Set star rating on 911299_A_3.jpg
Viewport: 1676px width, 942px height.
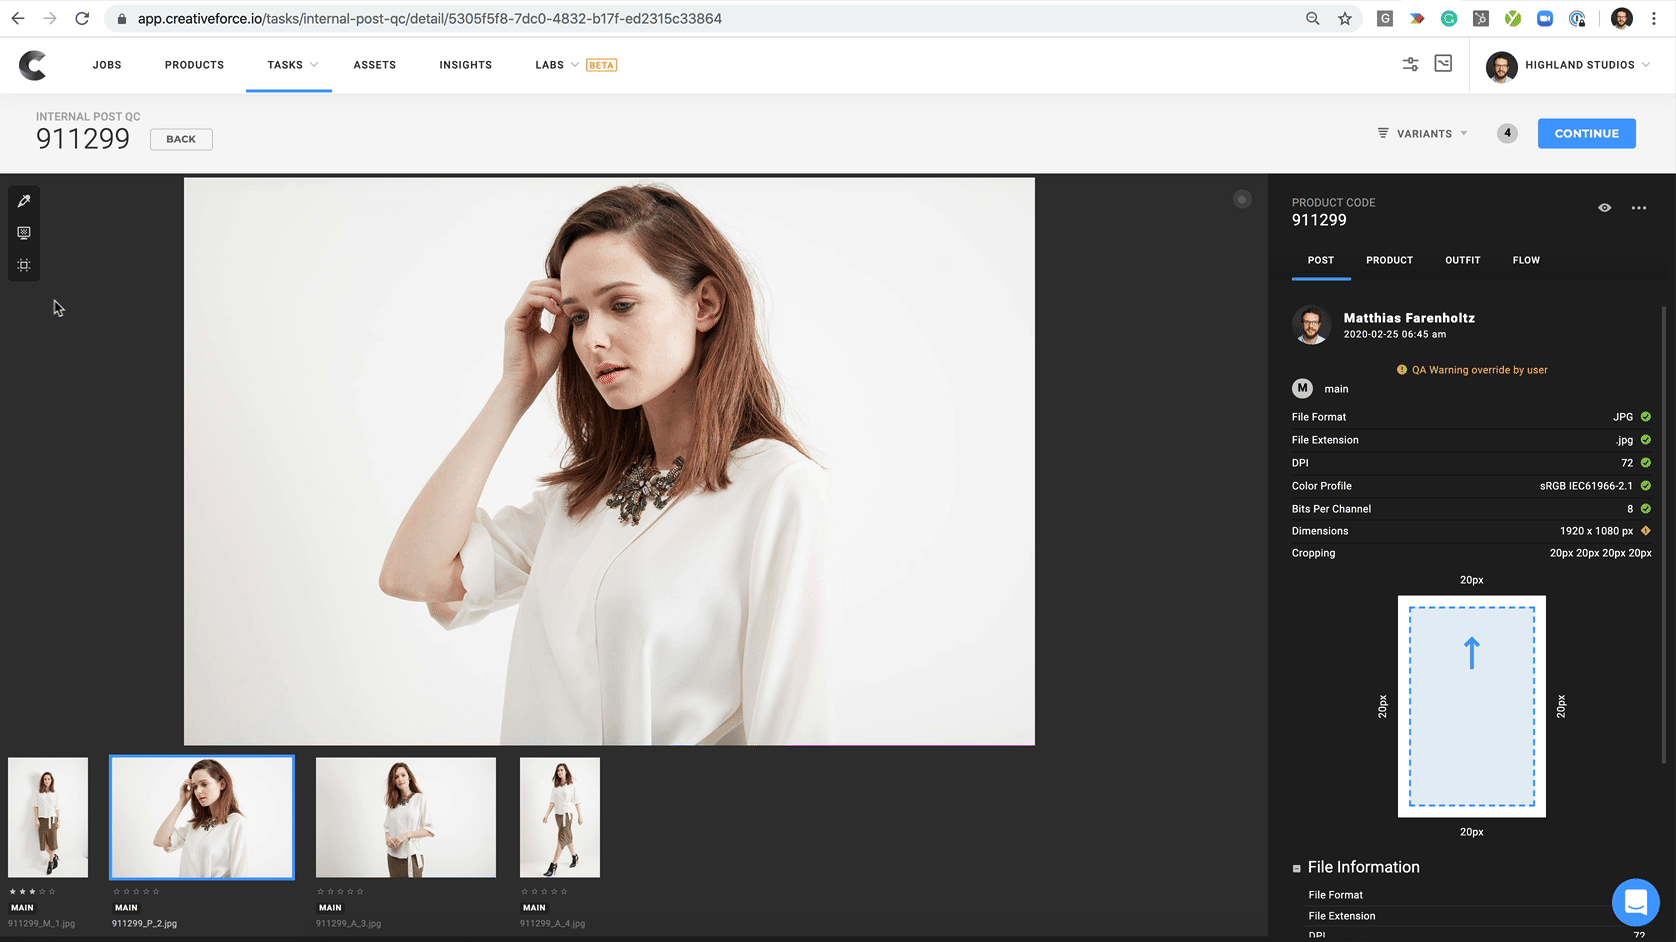coord(340,891)
